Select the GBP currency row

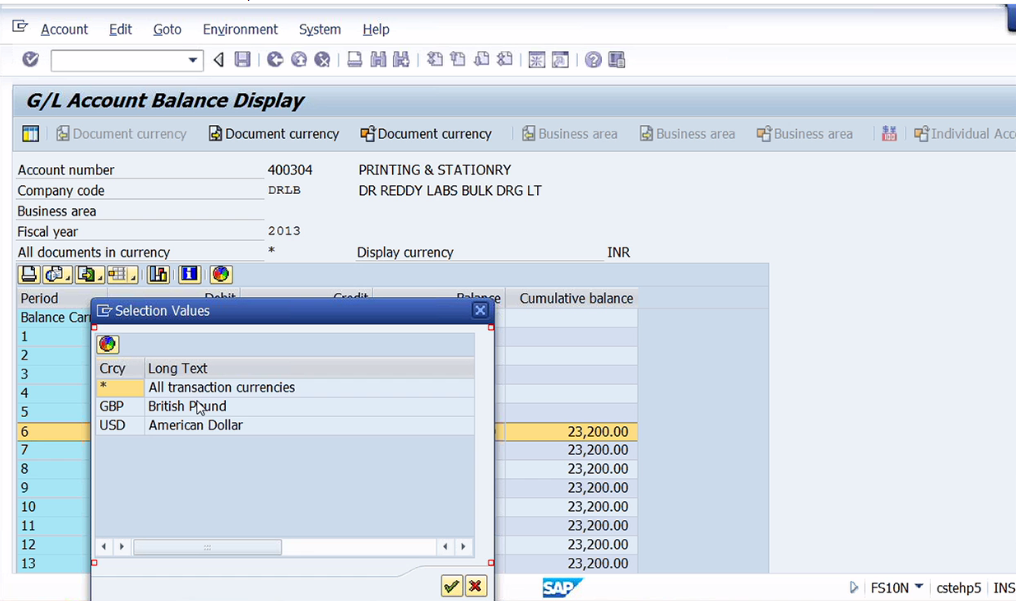285,406
